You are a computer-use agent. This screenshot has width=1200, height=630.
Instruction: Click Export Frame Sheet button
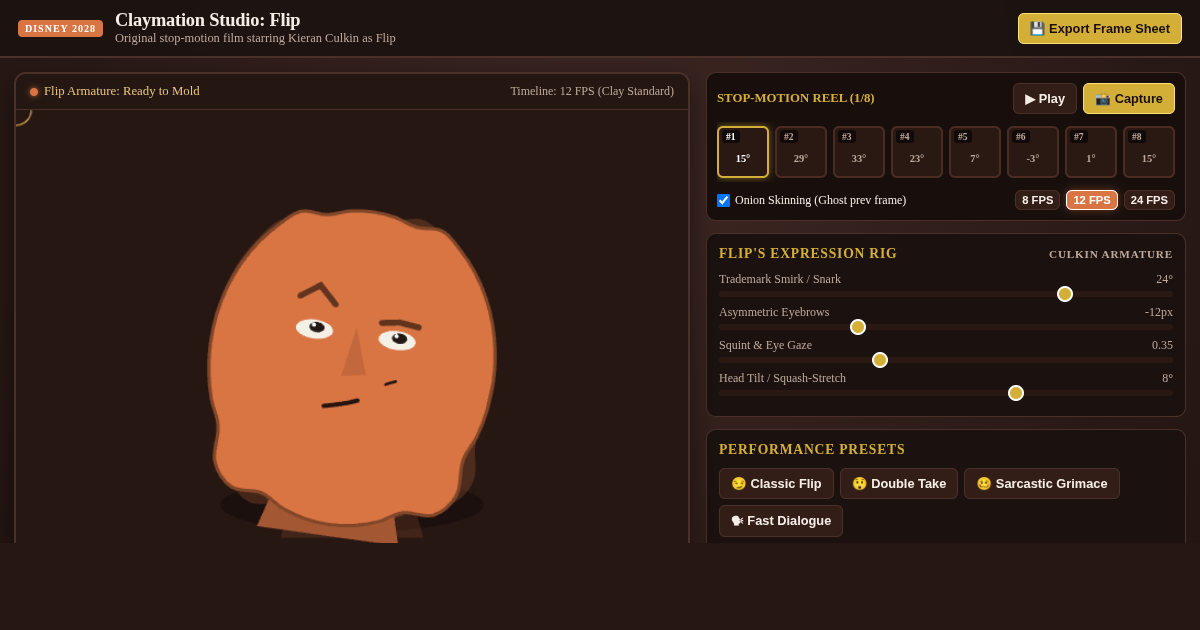pos(1100,28)
